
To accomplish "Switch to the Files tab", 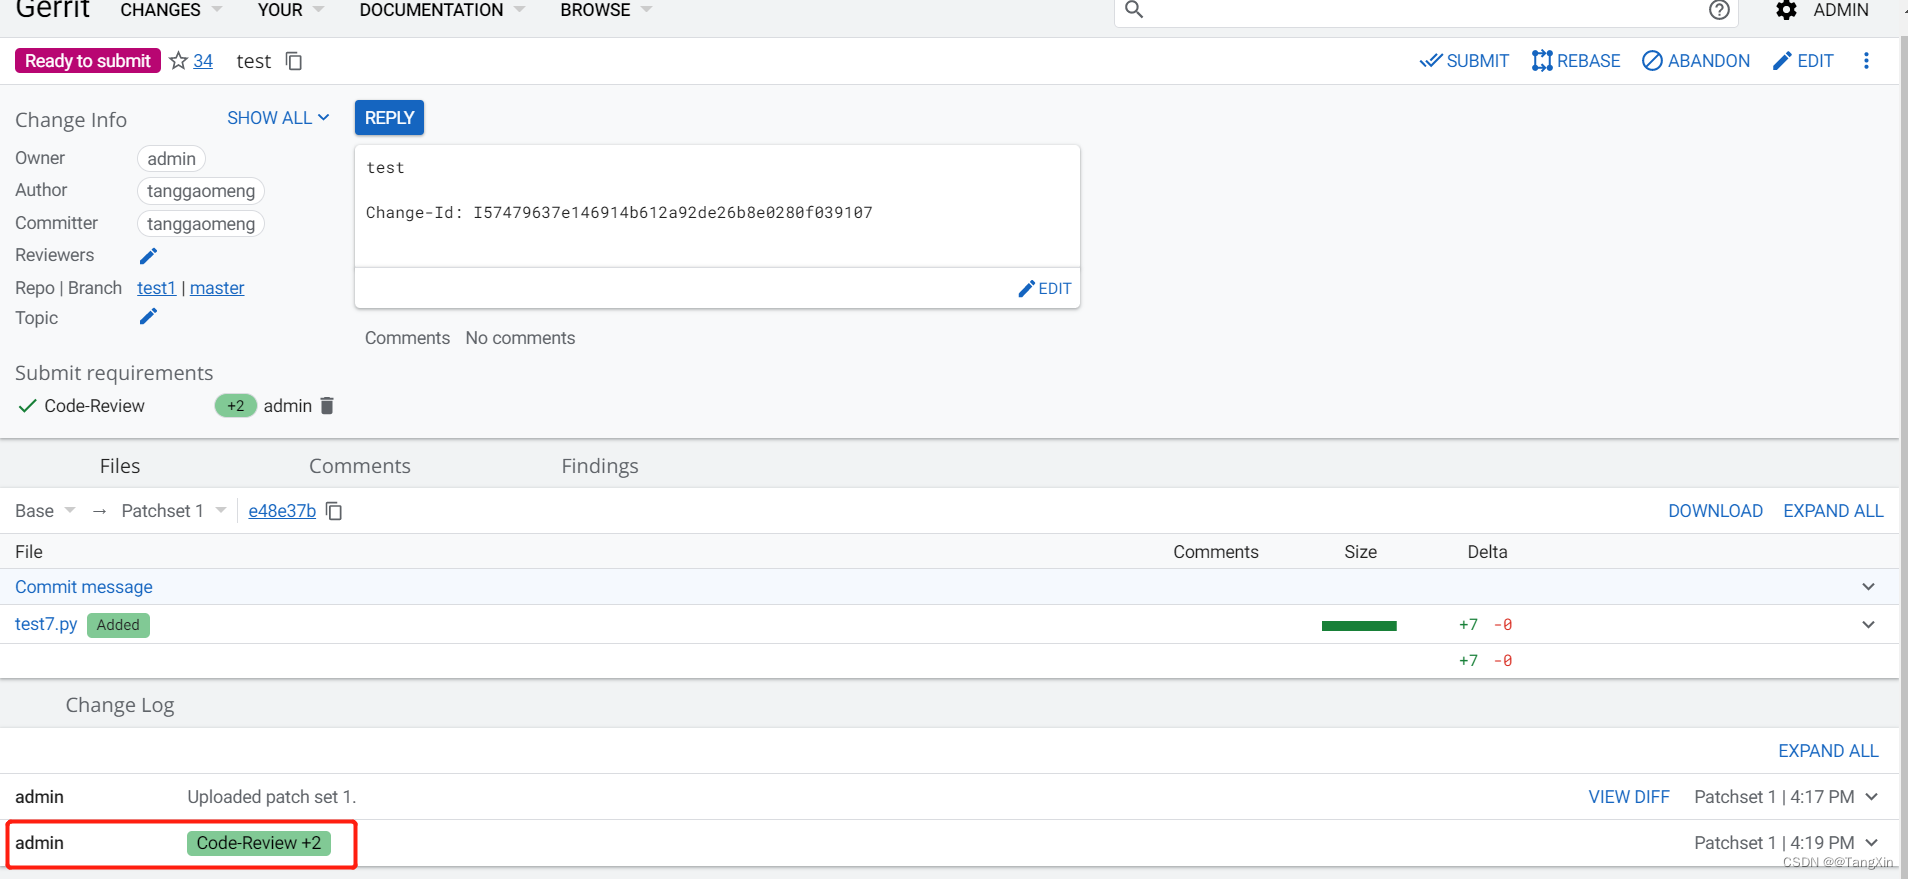I will click(120, 466).
